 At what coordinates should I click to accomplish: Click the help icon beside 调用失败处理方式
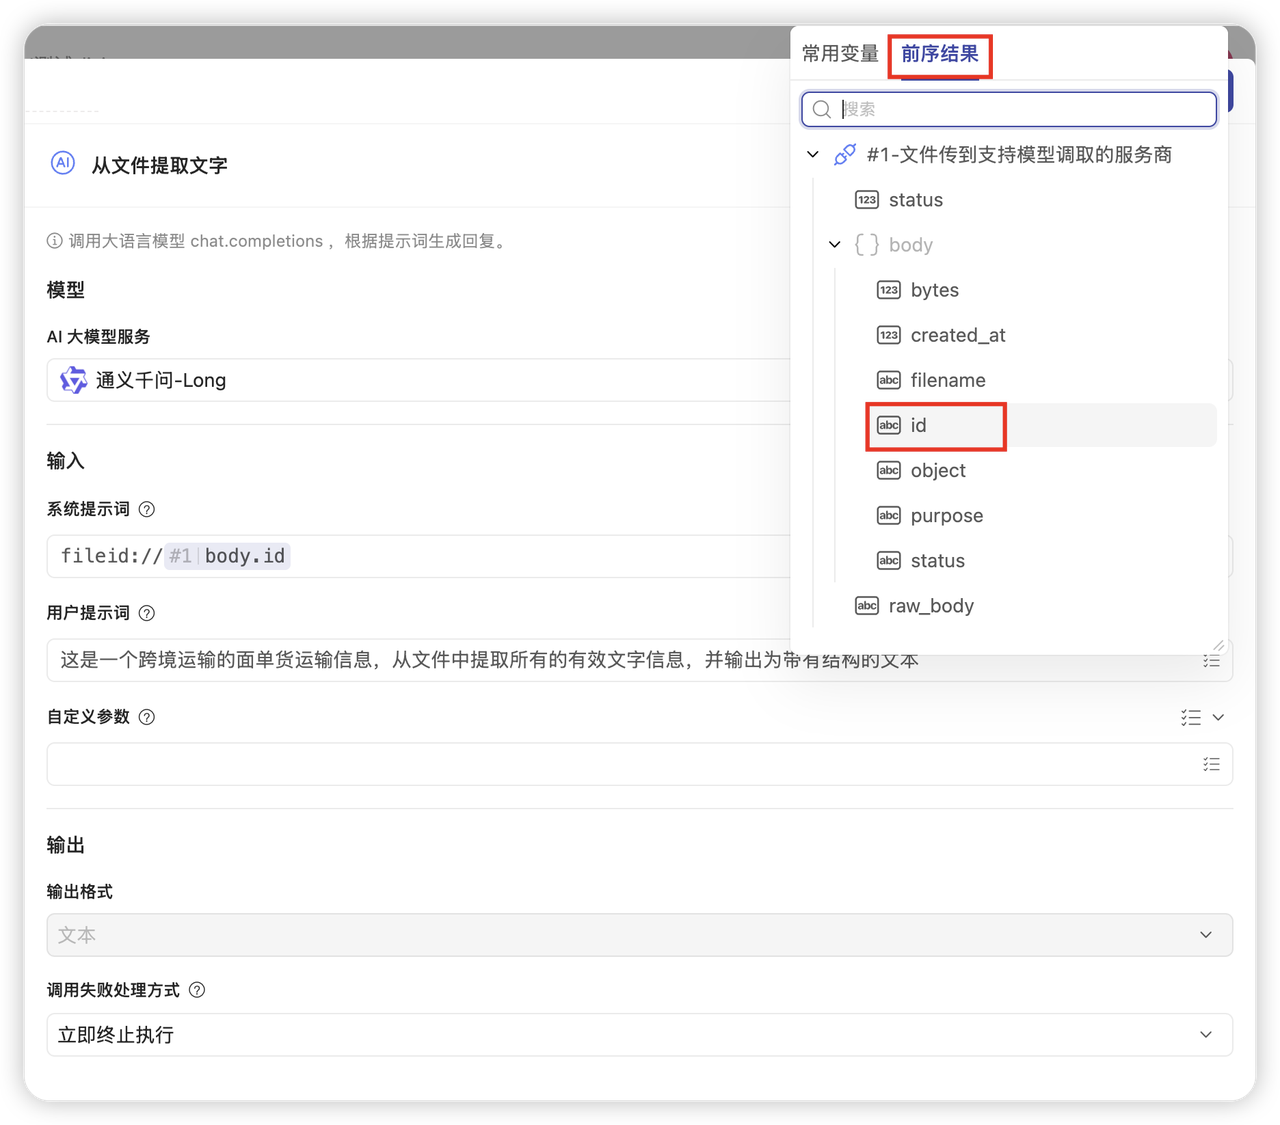point(197,990)
